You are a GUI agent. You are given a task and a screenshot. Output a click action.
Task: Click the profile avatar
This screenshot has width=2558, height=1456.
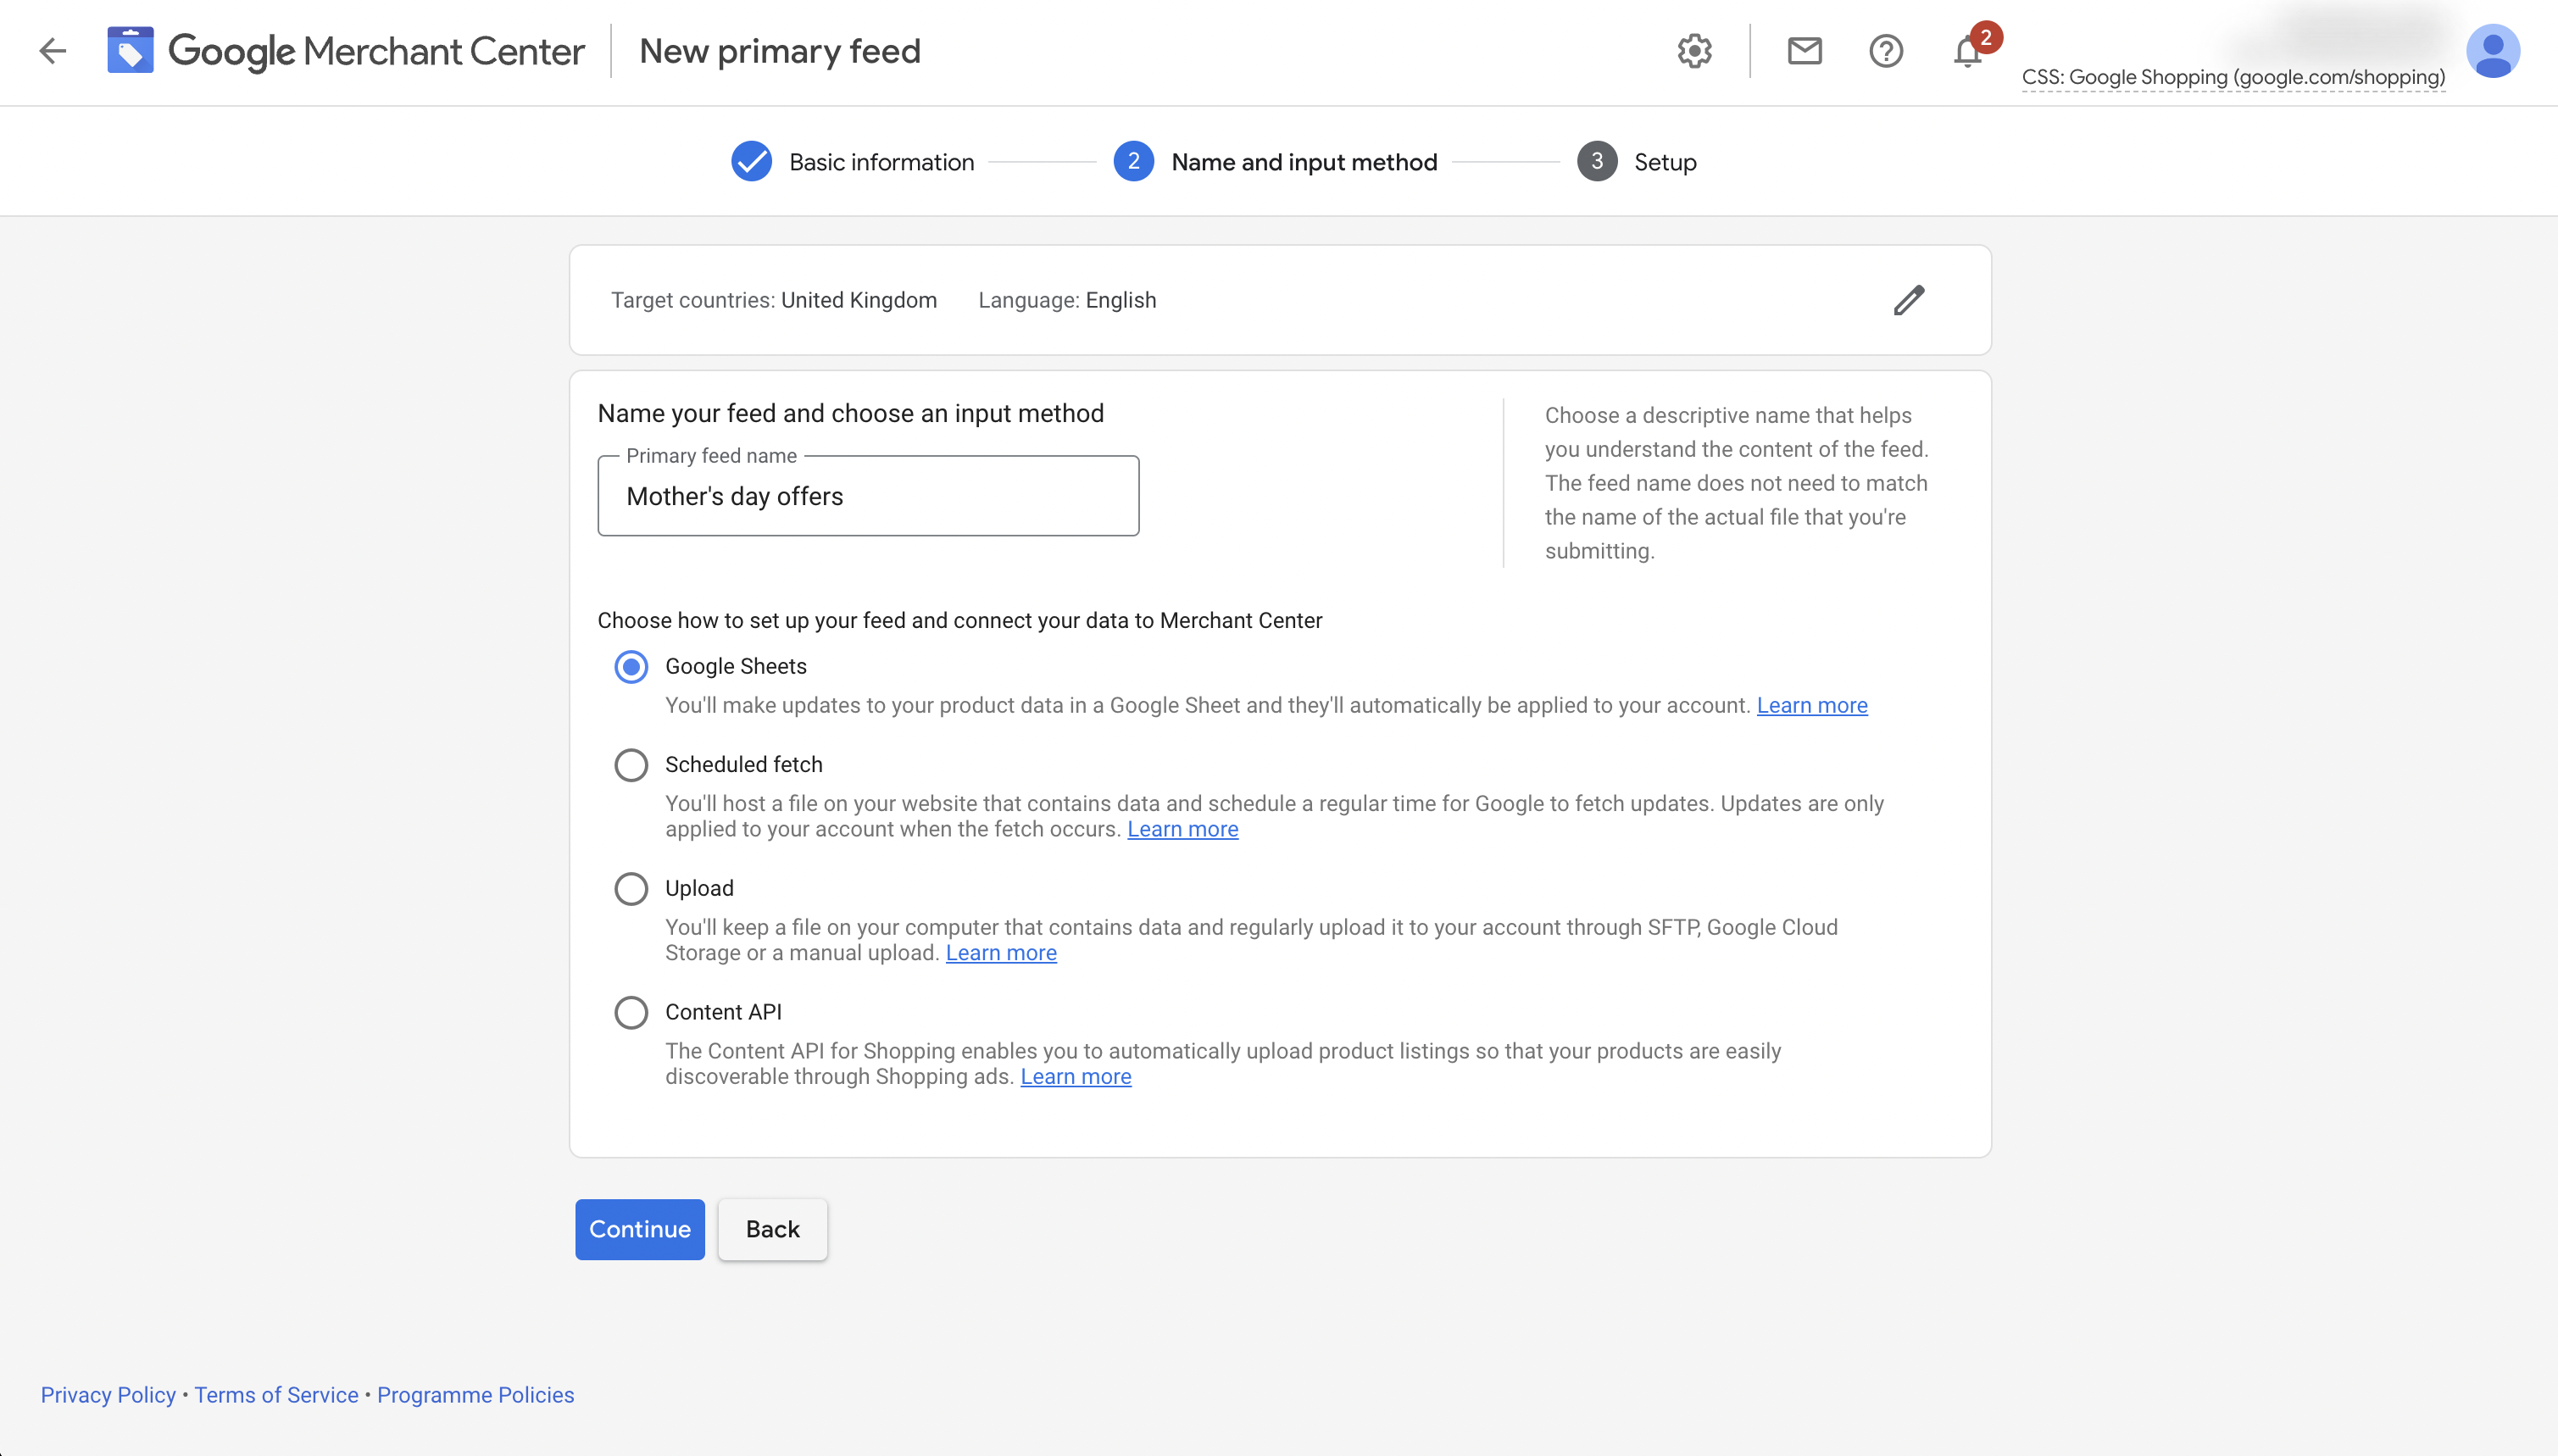pyautogui.click(x=2494, y=50)
